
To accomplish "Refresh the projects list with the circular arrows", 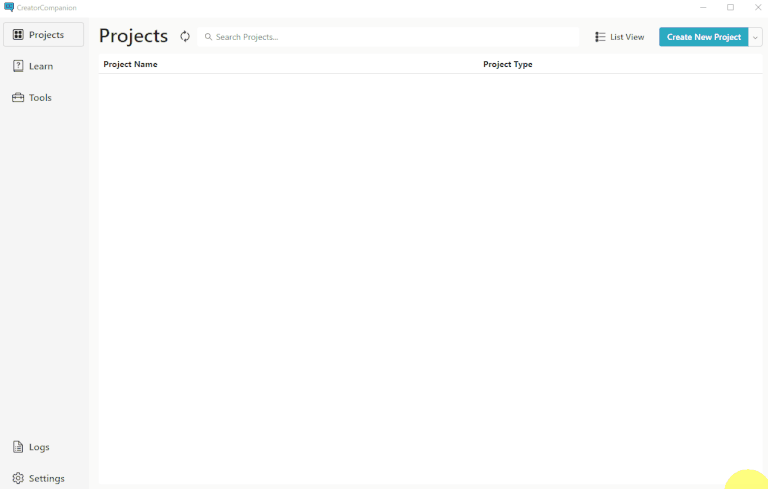I will point(185,37).
